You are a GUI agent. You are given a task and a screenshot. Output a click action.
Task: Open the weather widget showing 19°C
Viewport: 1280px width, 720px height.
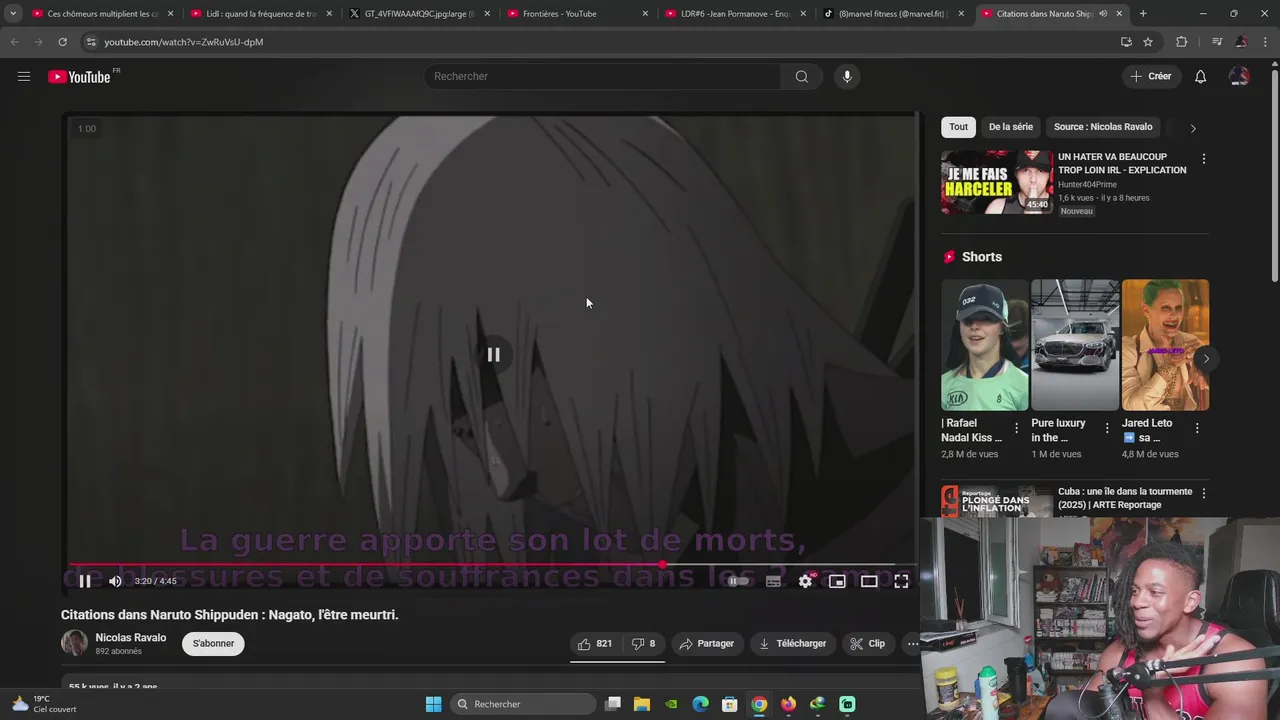tap(44, 704)
